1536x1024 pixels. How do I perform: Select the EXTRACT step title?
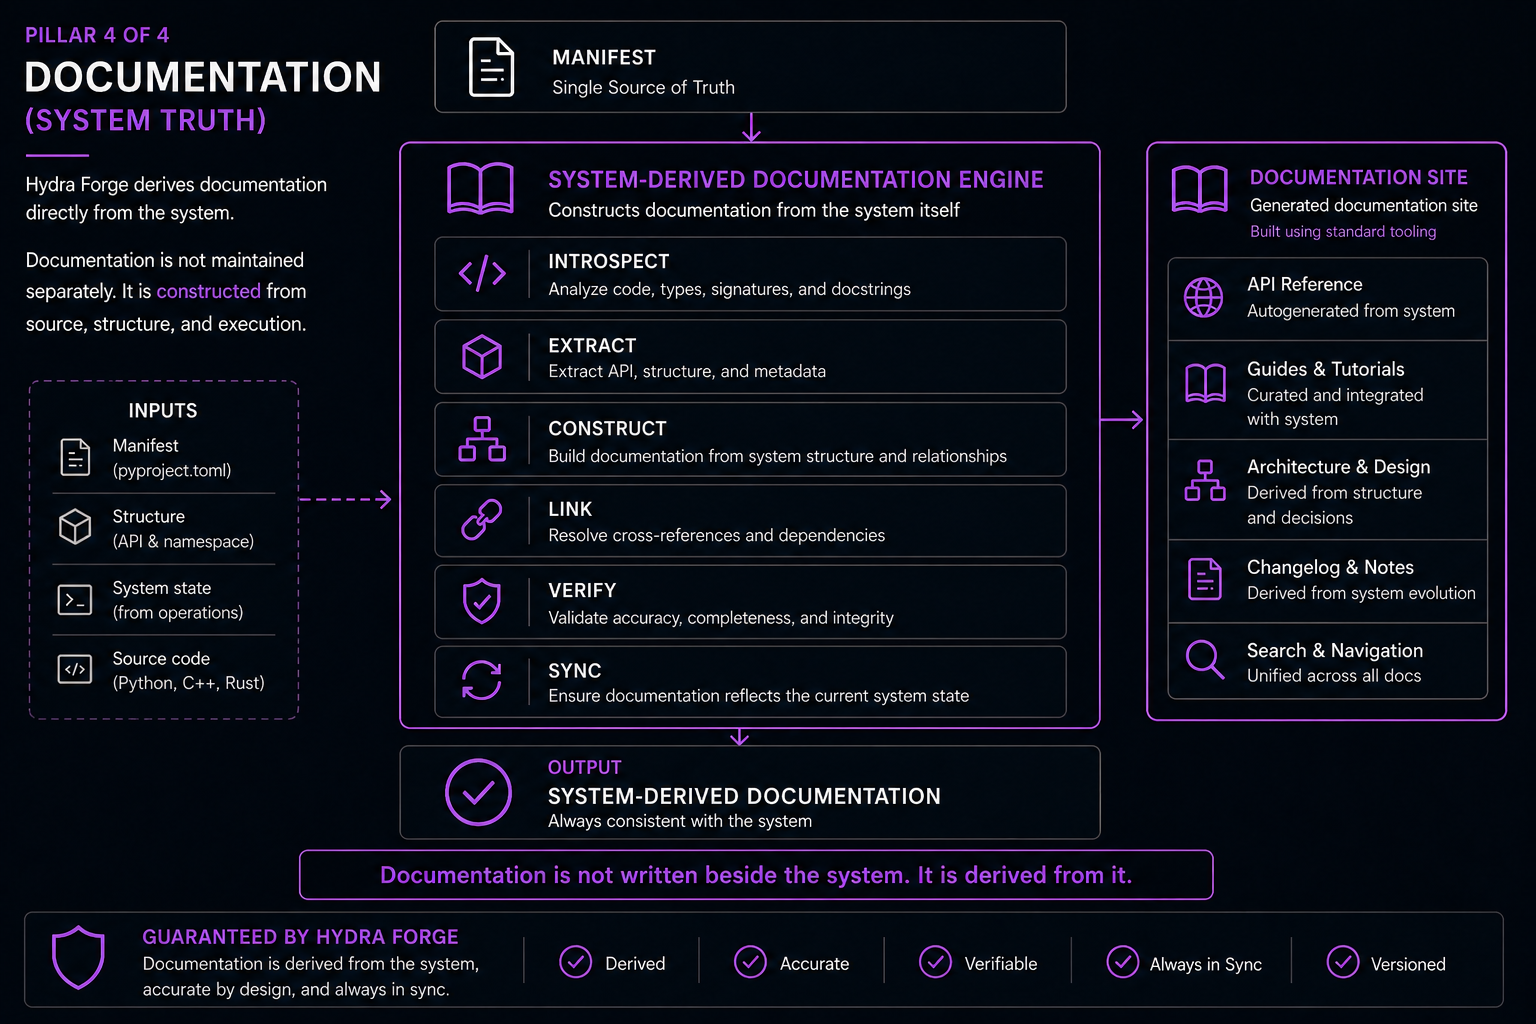(x=592, y=345)
